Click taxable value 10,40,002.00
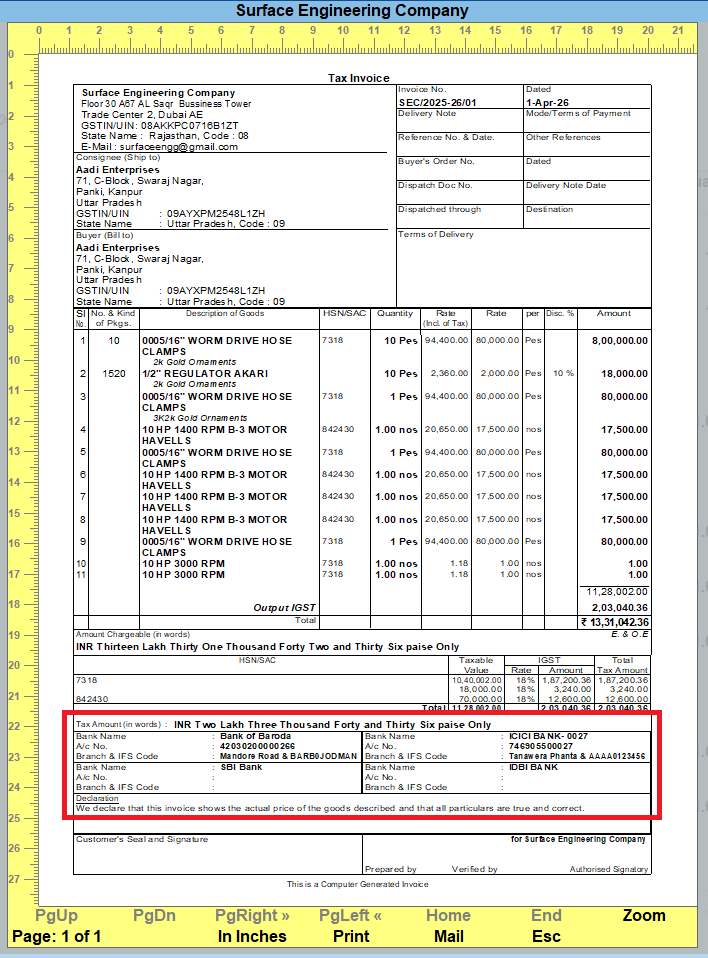This screenshot has height=958, width=708. click(x=476, y=679)
